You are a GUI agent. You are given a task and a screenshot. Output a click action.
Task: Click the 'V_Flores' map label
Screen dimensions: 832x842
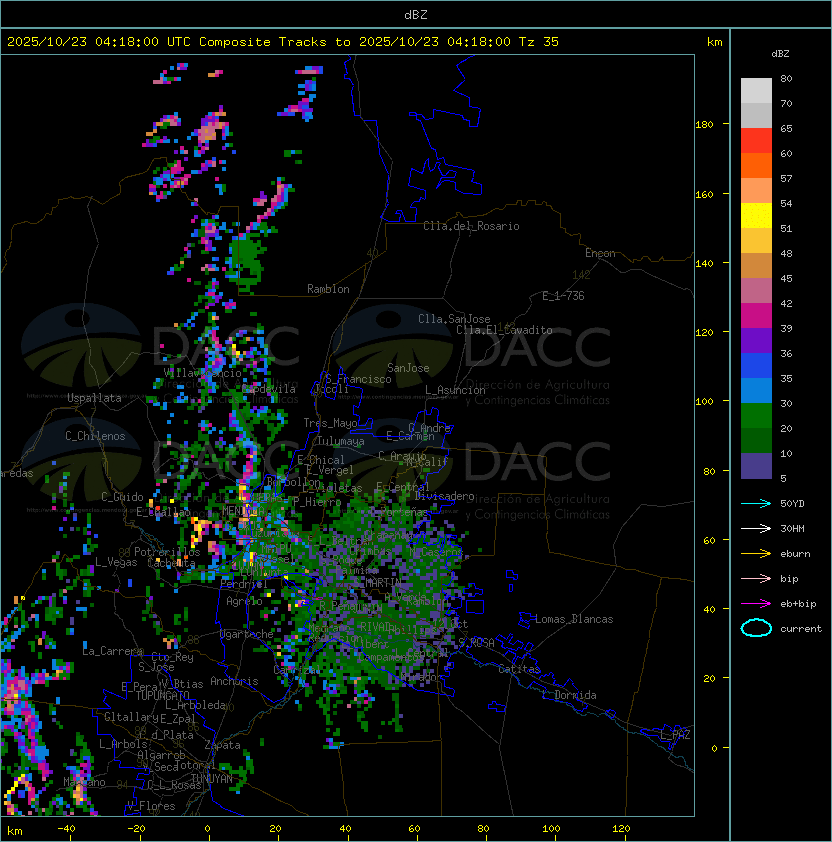[151, 806]
